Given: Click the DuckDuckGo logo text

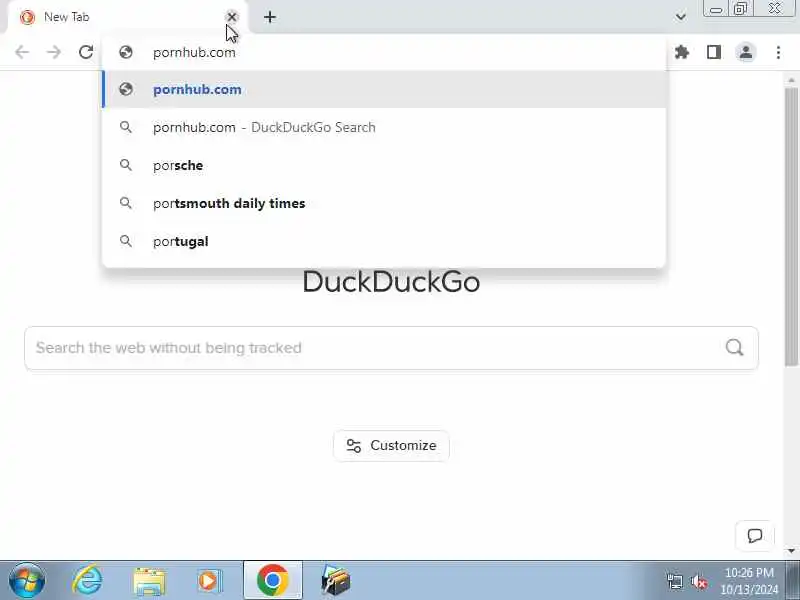Looking at the screenshot, I should [391, 282].
